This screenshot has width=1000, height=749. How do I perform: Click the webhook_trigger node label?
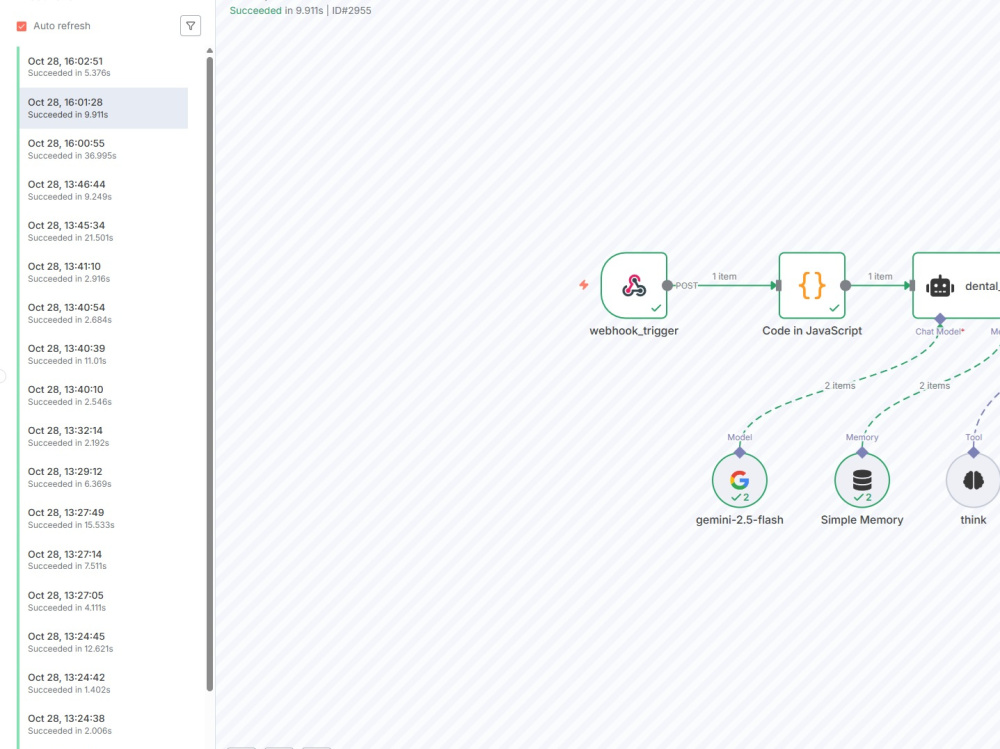pyautogui.click(x=634, y=330)
